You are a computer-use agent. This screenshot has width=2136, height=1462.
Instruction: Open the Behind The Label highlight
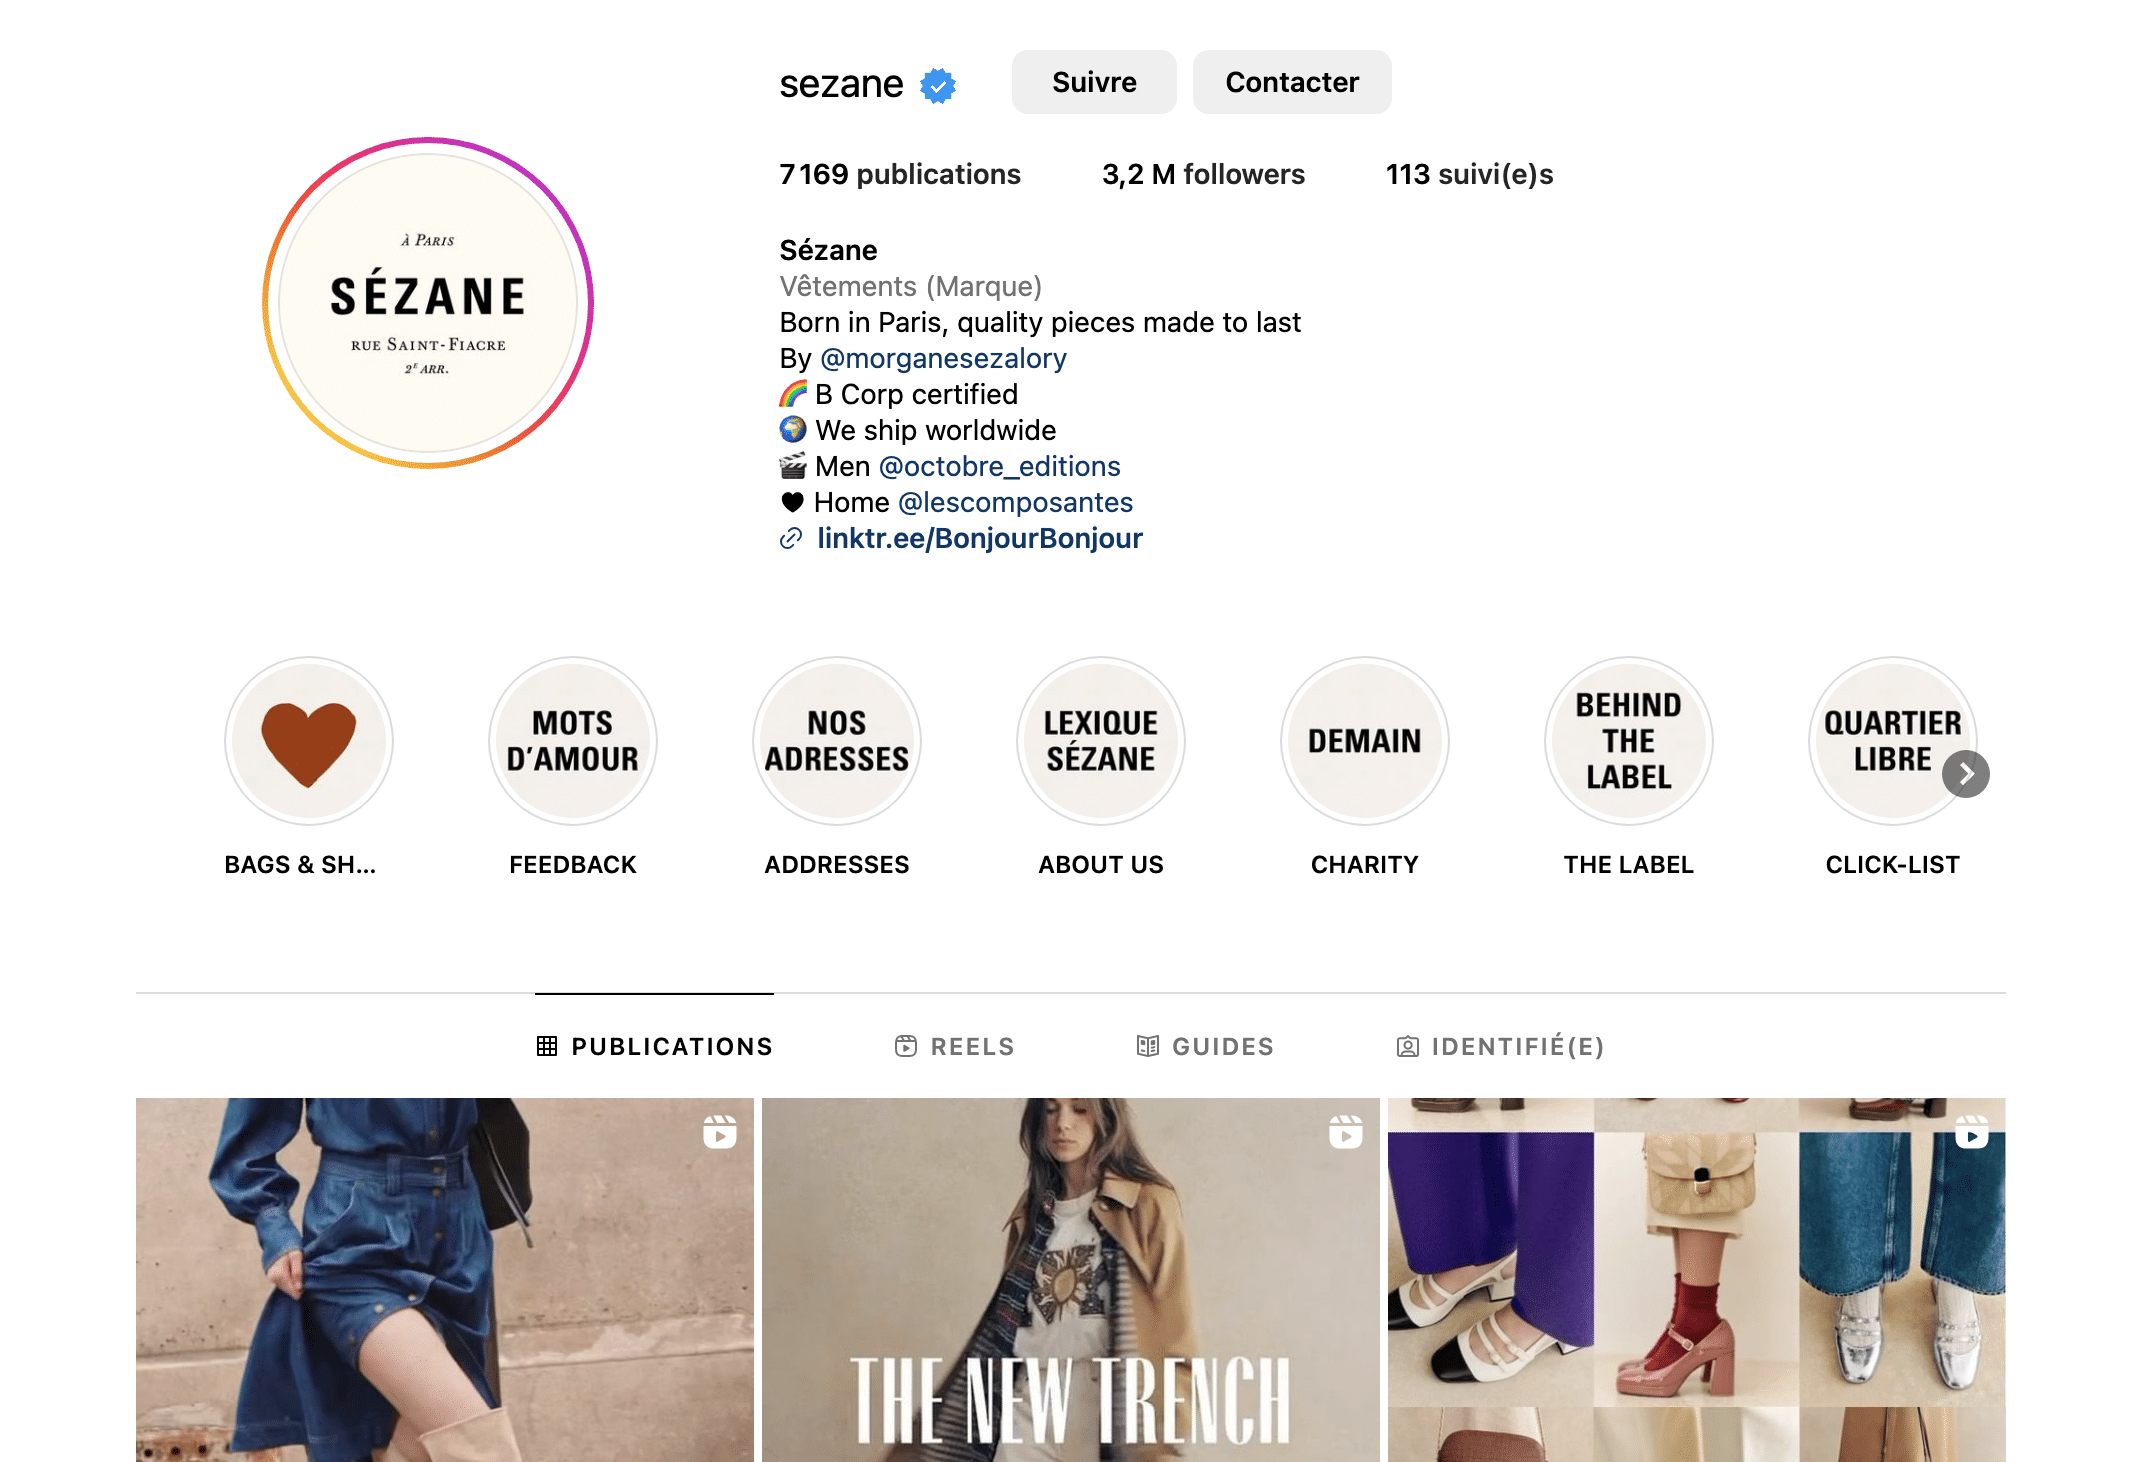coord(1629,741)
